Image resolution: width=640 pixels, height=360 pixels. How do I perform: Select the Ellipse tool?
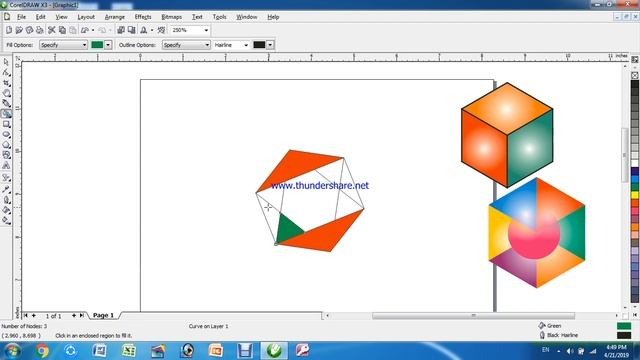coord(6,134)
